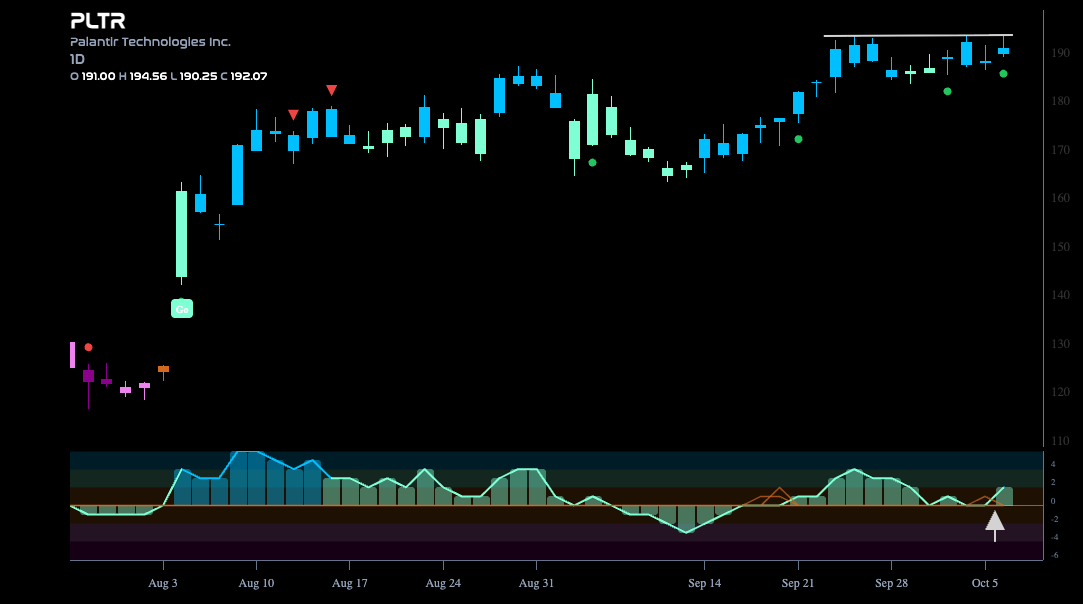Image resolution: width=1083 pixels, height=604 pixels.
Task: Click the Aug 17 date label
Action: pyautogui.click(x=349, y=583)
